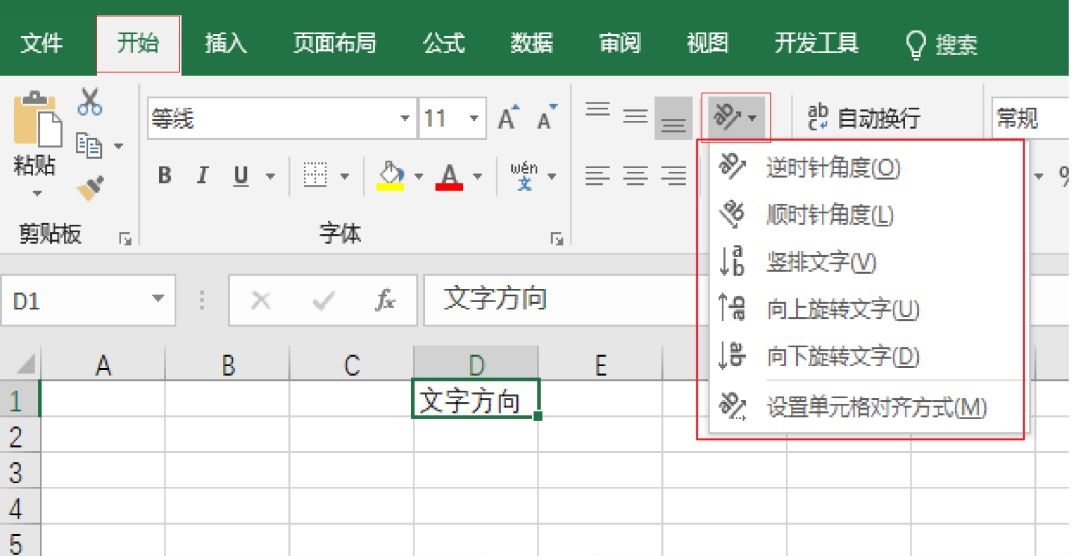Apply red font color A
The image size is (1080, 556).
449,176
